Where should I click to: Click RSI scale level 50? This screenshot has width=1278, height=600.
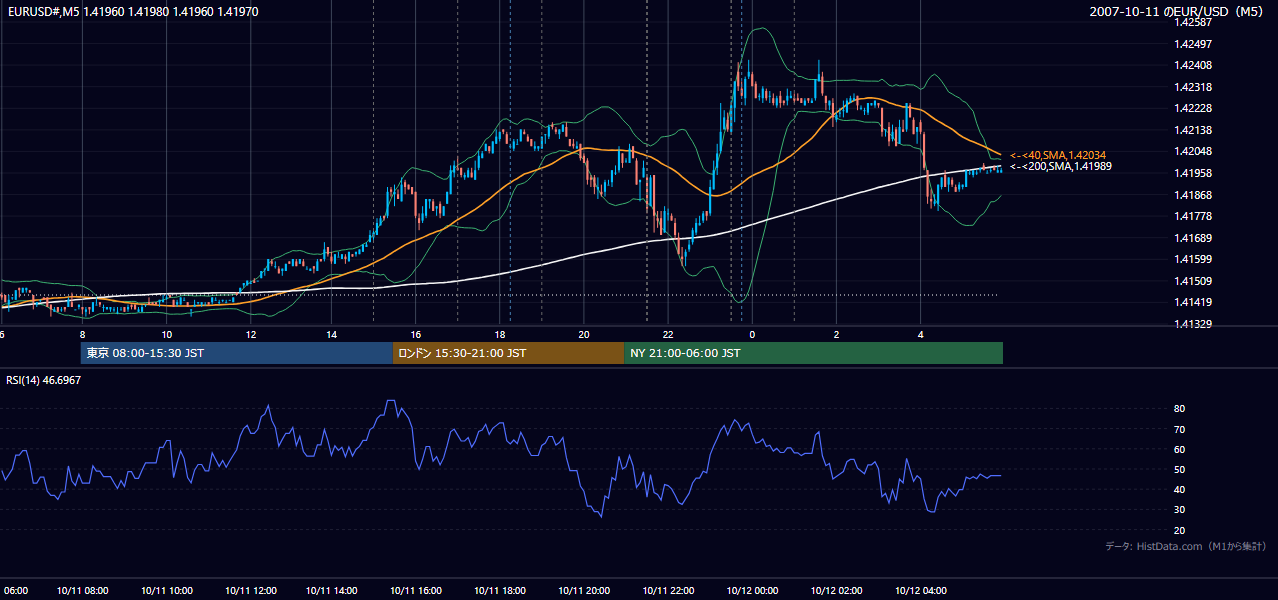1179,470
